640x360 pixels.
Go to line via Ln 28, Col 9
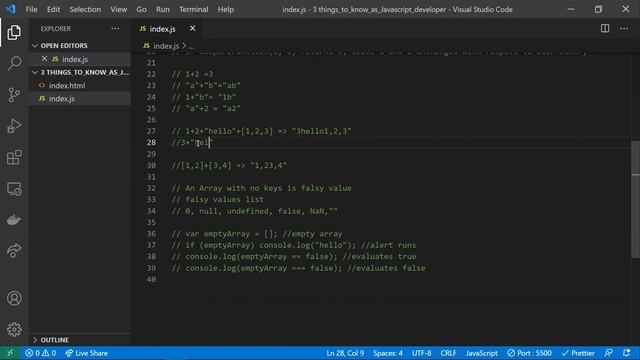coord(345,353)
